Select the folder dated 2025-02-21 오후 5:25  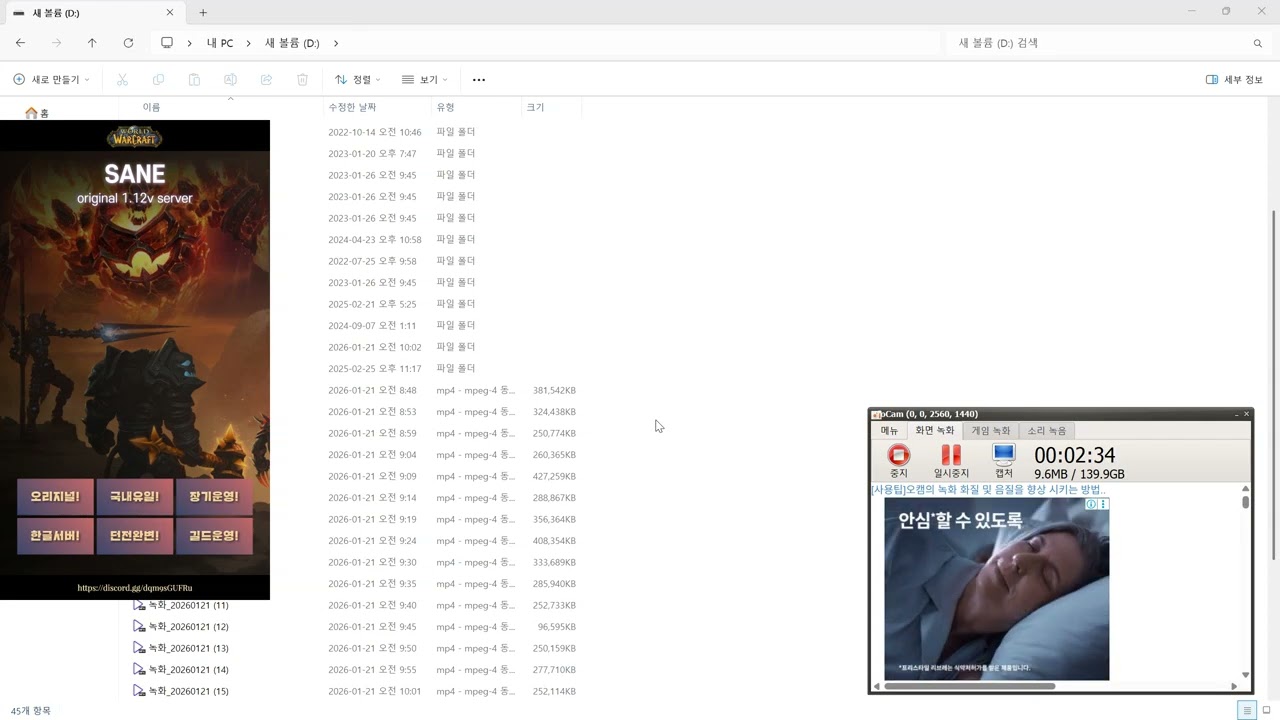(x=372, y=304)
